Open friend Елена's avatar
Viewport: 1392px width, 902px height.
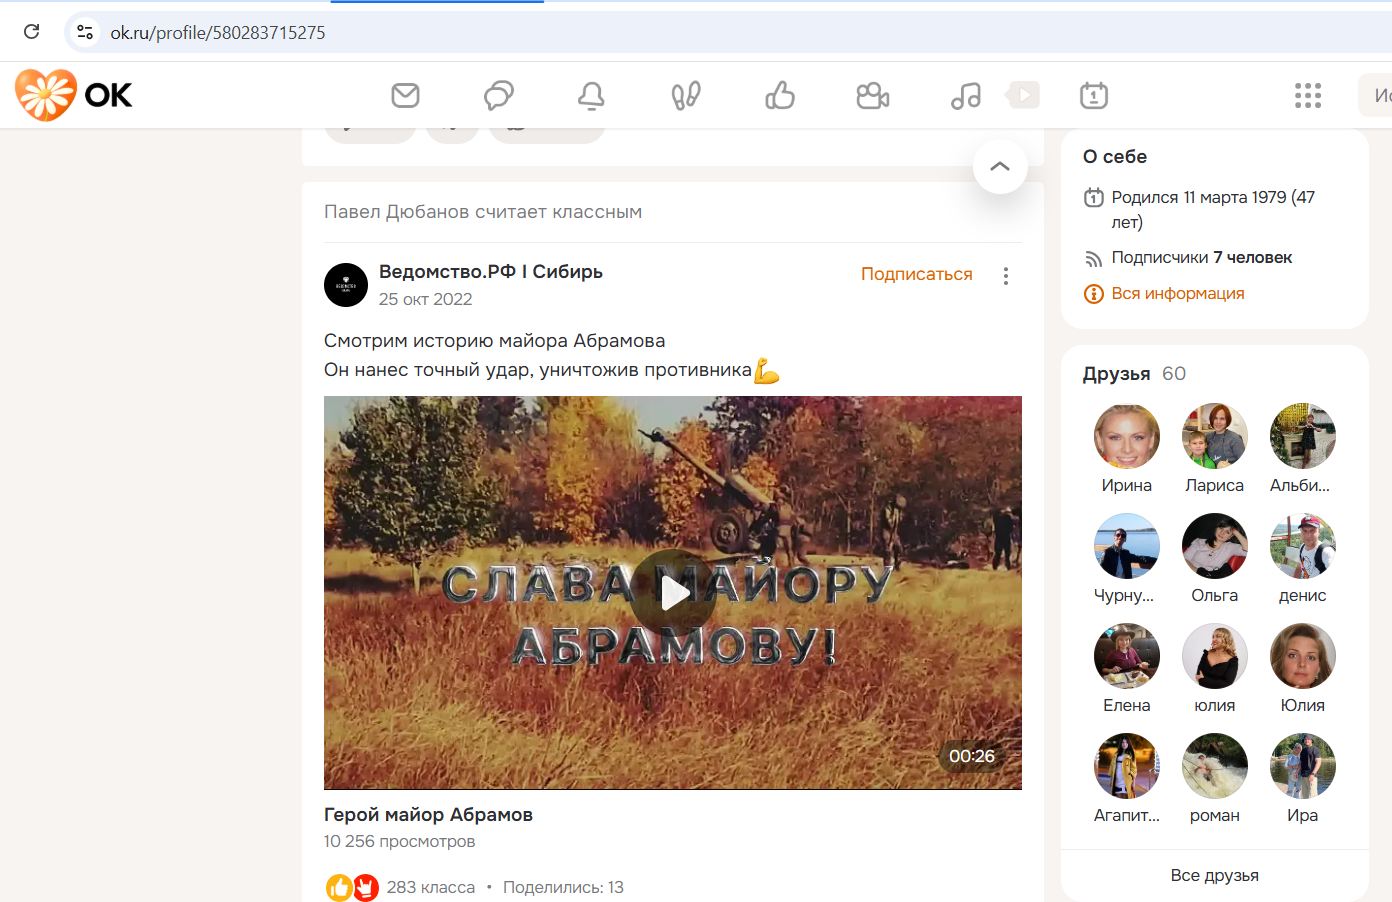(x=1127, y=656)
